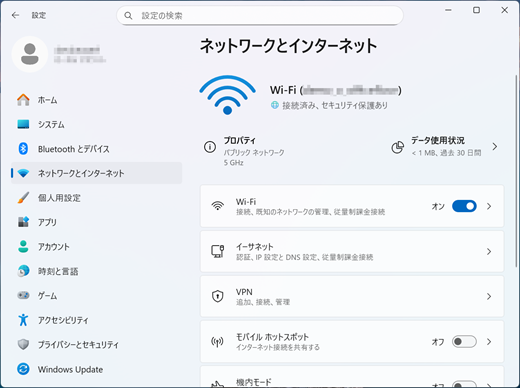This screenshot has height=388, width=520.
Task: Open アクセシビリティ settings category
Action: pos(97,320)
